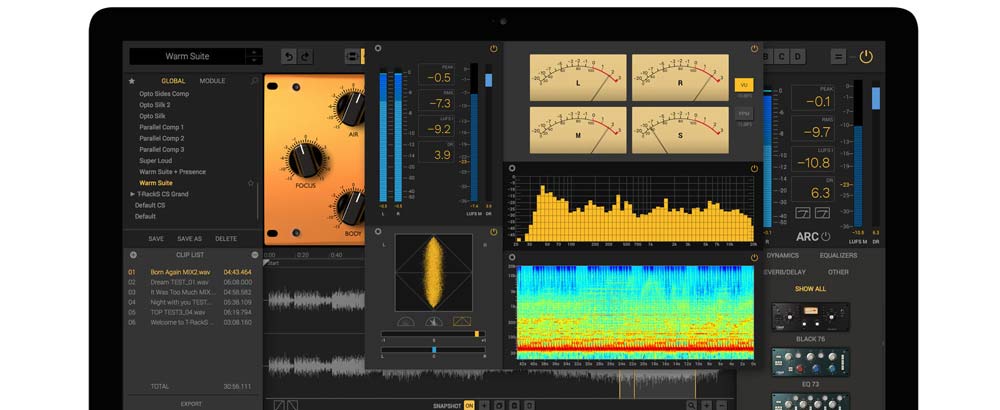Select SHOW ALL modules filter
Viewport: 1000px width, 410px height.
pyautogui.click(x=810, y=289)
